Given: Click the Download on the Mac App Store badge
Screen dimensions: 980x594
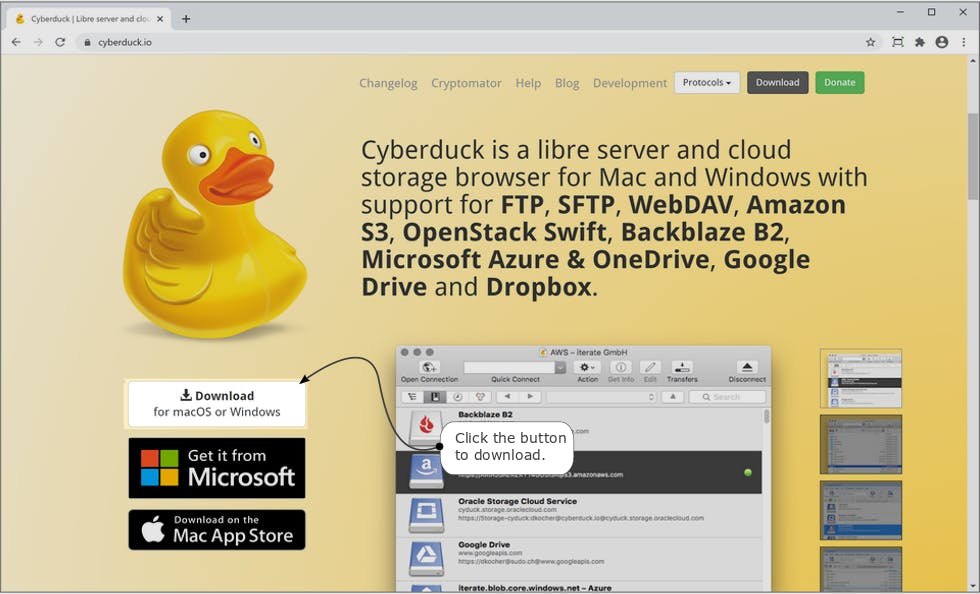Looking at the screenshot, I should point(217,530).
